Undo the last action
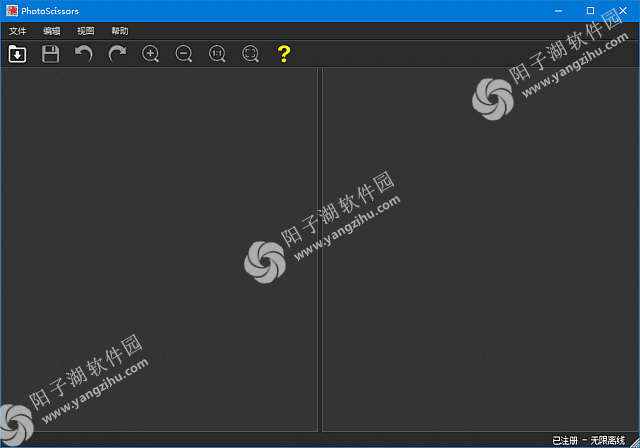 tap(84, 54)
